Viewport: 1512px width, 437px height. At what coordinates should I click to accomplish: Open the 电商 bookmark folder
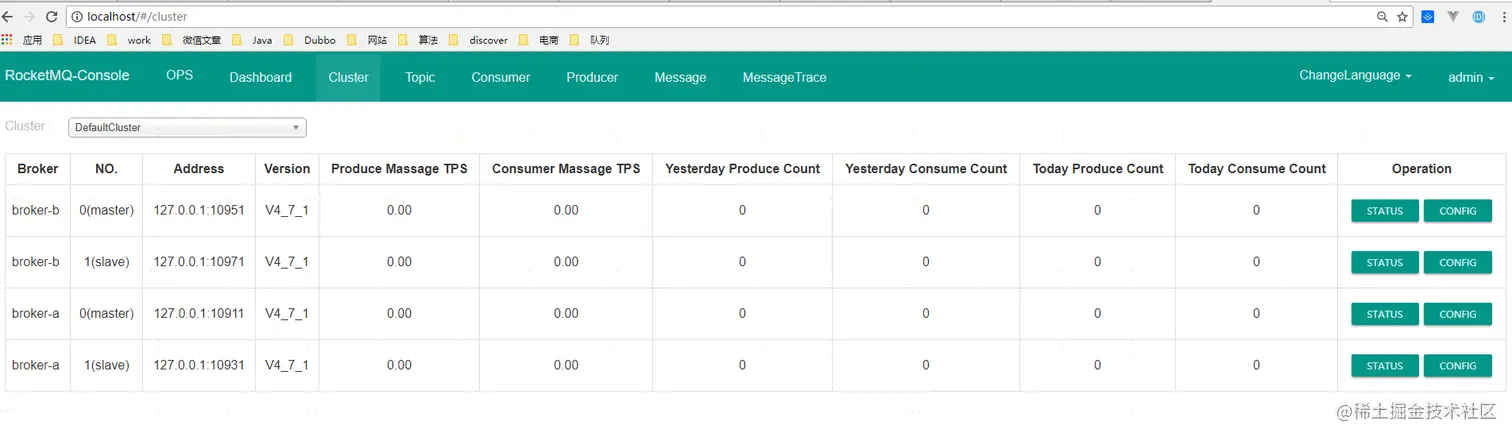pyautogui.click(x=538, y=40)
